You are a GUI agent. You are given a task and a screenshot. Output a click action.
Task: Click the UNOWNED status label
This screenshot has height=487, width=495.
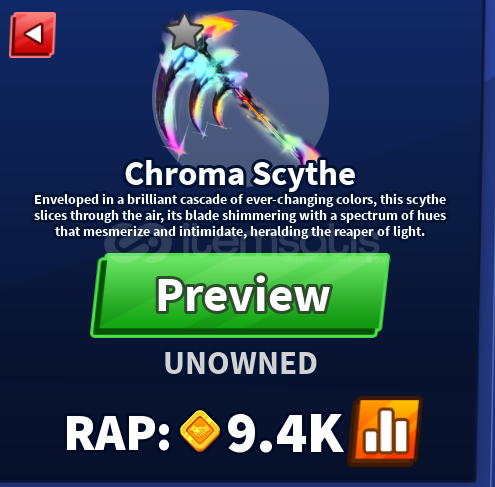click(x=240, y=363)
